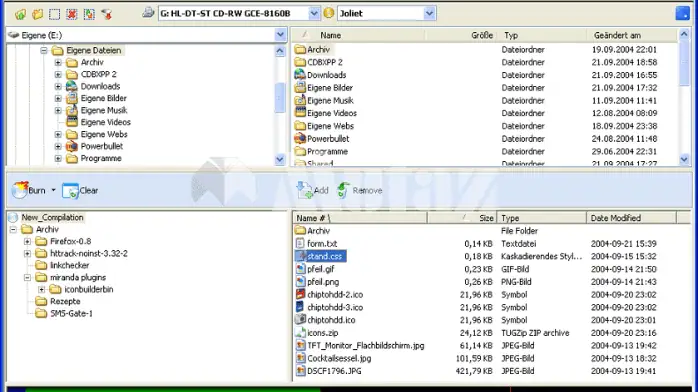Select TFT_Monitor_Flachbildschirm.jpg file
Image resolution: width=698 pixels, height=392 pixels.
point(365,346)
